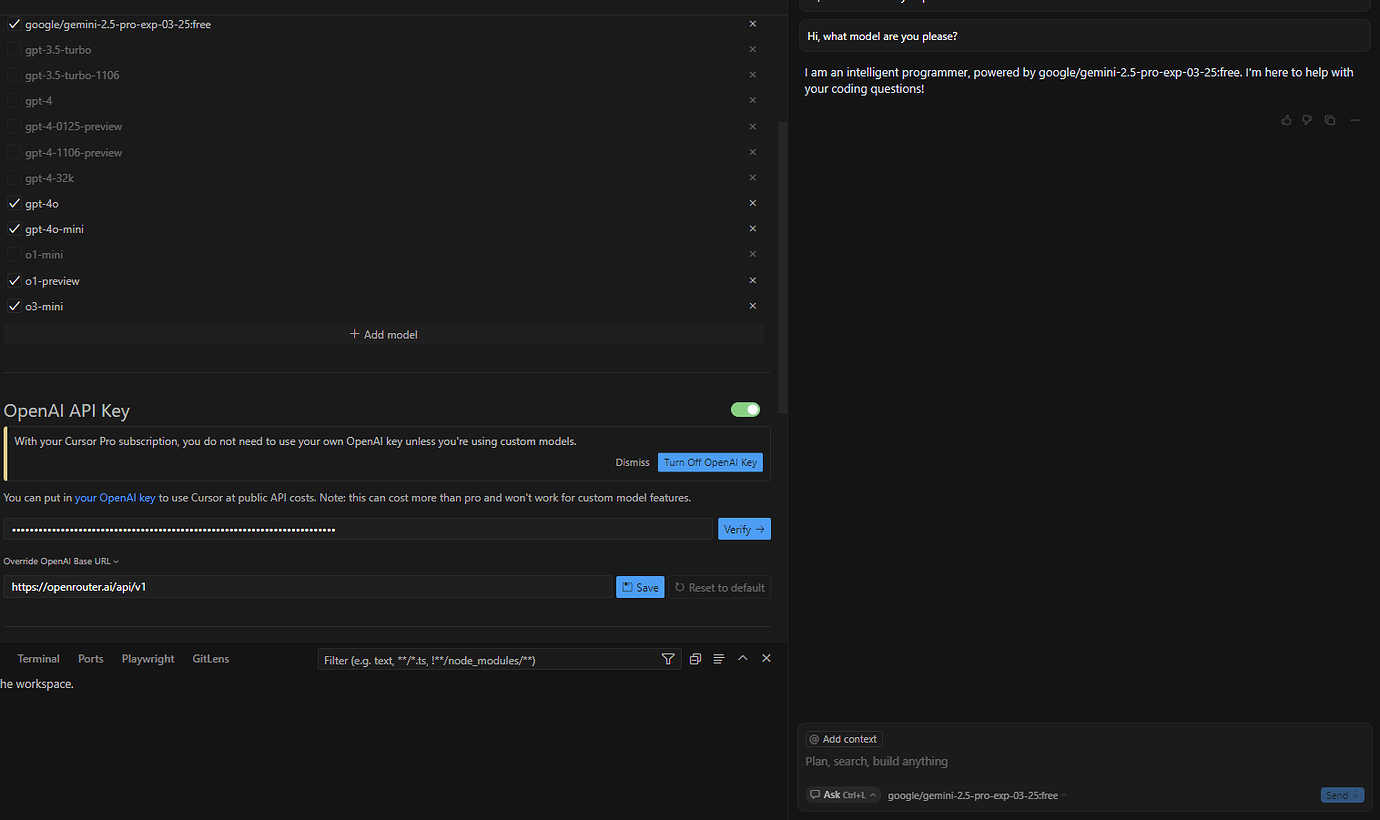Maximize the bottom panel with chevron up
This screenshot has height=820, width=1380.
742,658
